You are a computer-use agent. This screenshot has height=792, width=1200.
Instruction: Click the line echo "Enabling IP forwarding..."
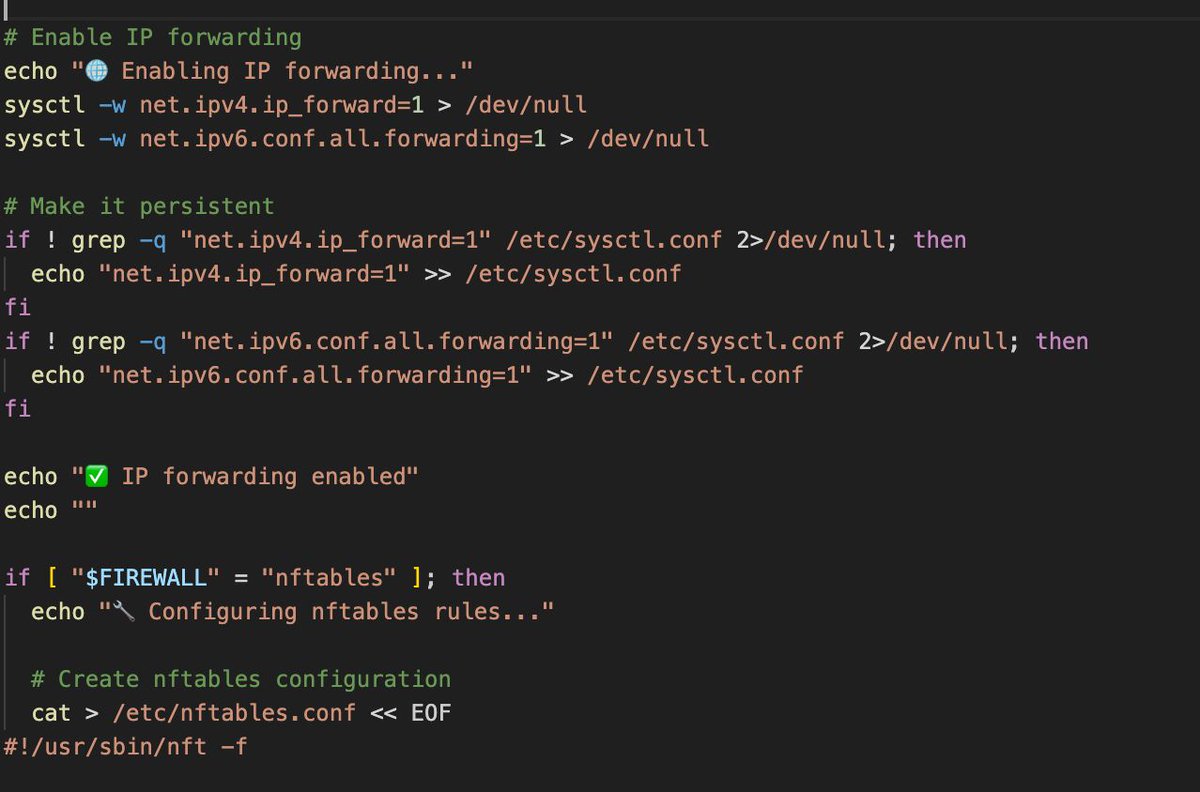pos(238,72)
